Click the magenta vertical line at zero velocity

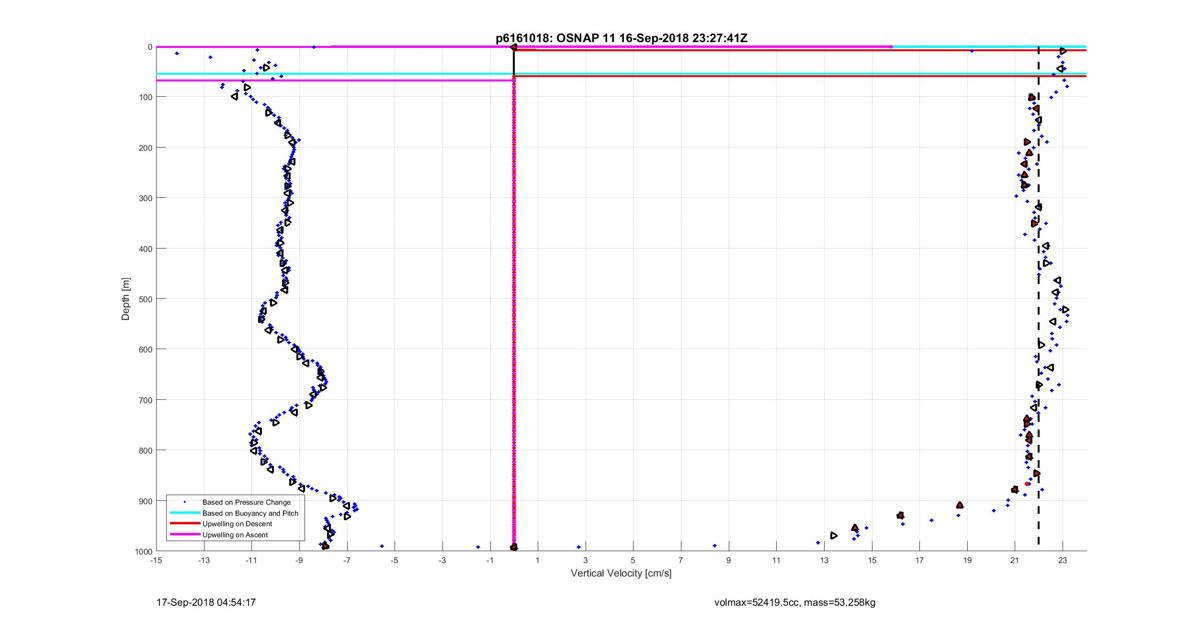(513, 313)
